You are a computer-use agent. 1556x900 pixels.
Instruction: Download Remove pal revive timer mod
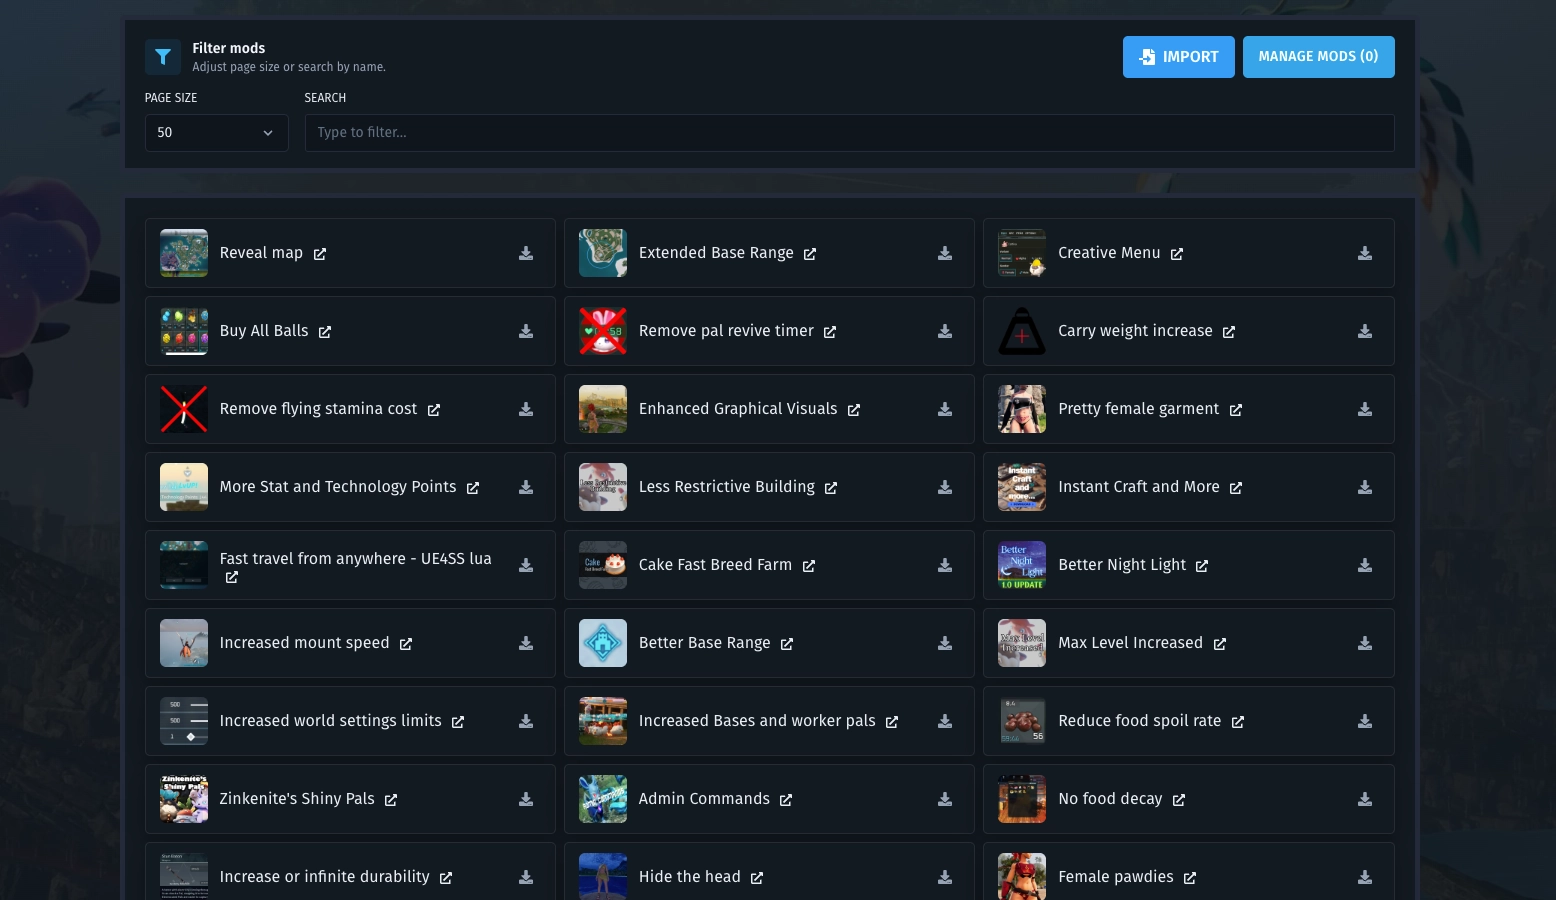coord(945,332)
